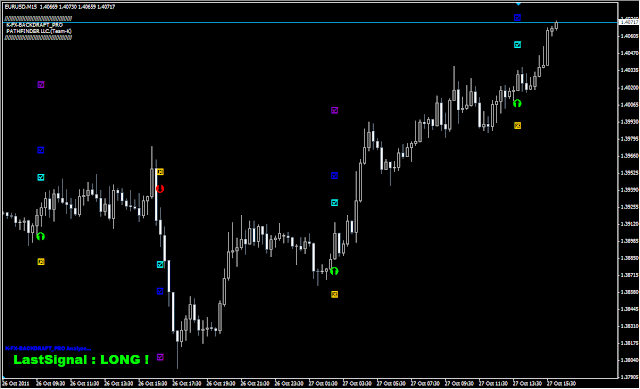Image resolution: width=640 pixels, height=389 pixels.
Task: Click the '26 Oct 23:30' time axis label
Action: pyautogui.click(x=289, y=384)
